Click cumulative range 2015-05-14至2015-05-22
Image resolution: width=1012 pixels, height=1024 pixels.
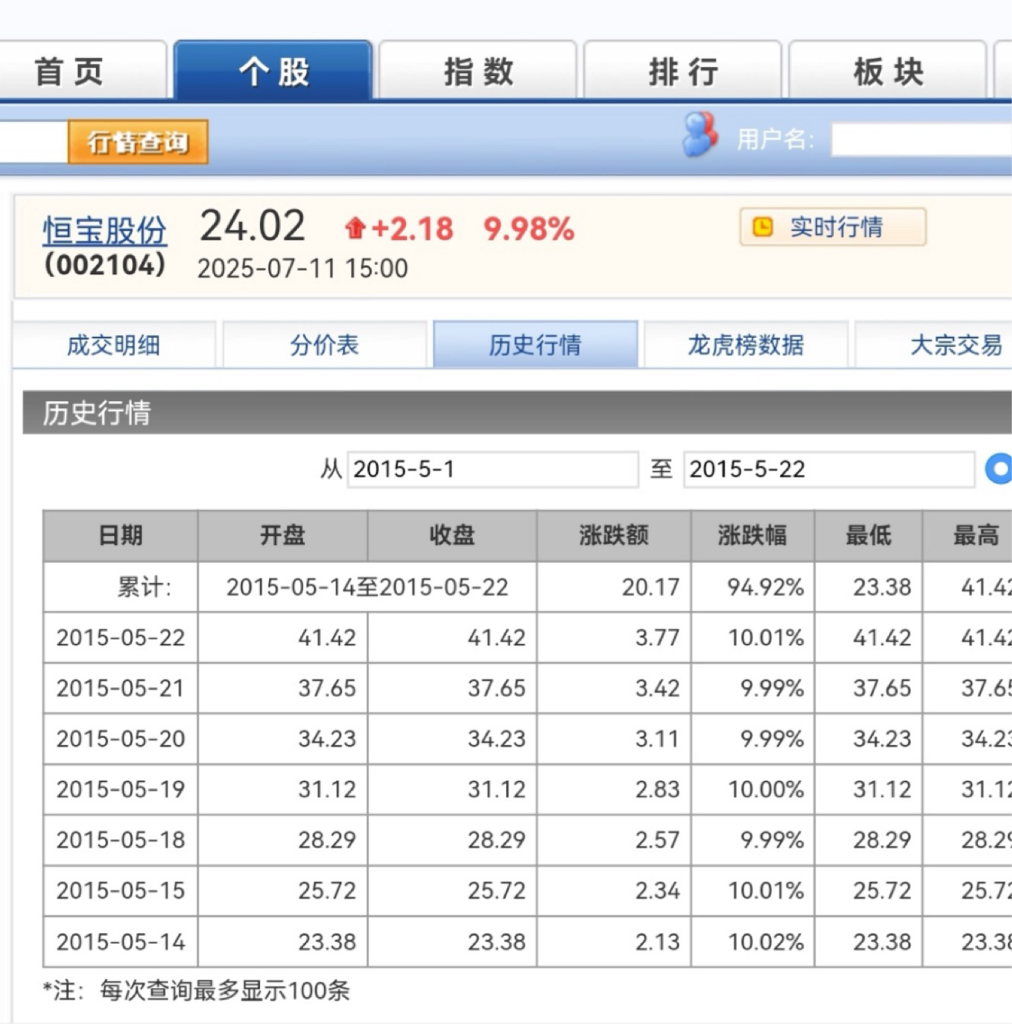367,587
